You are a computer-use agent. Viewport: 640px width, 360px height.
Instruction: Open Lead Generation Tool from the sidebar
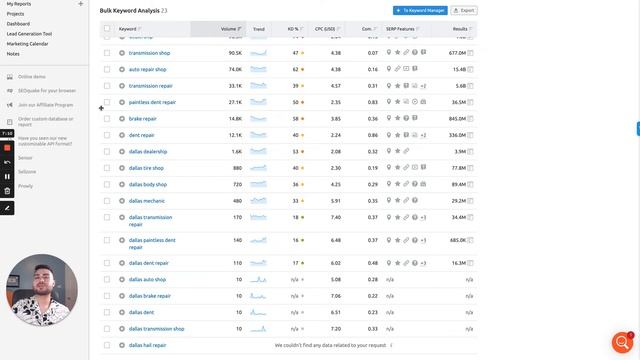[29, 34]
